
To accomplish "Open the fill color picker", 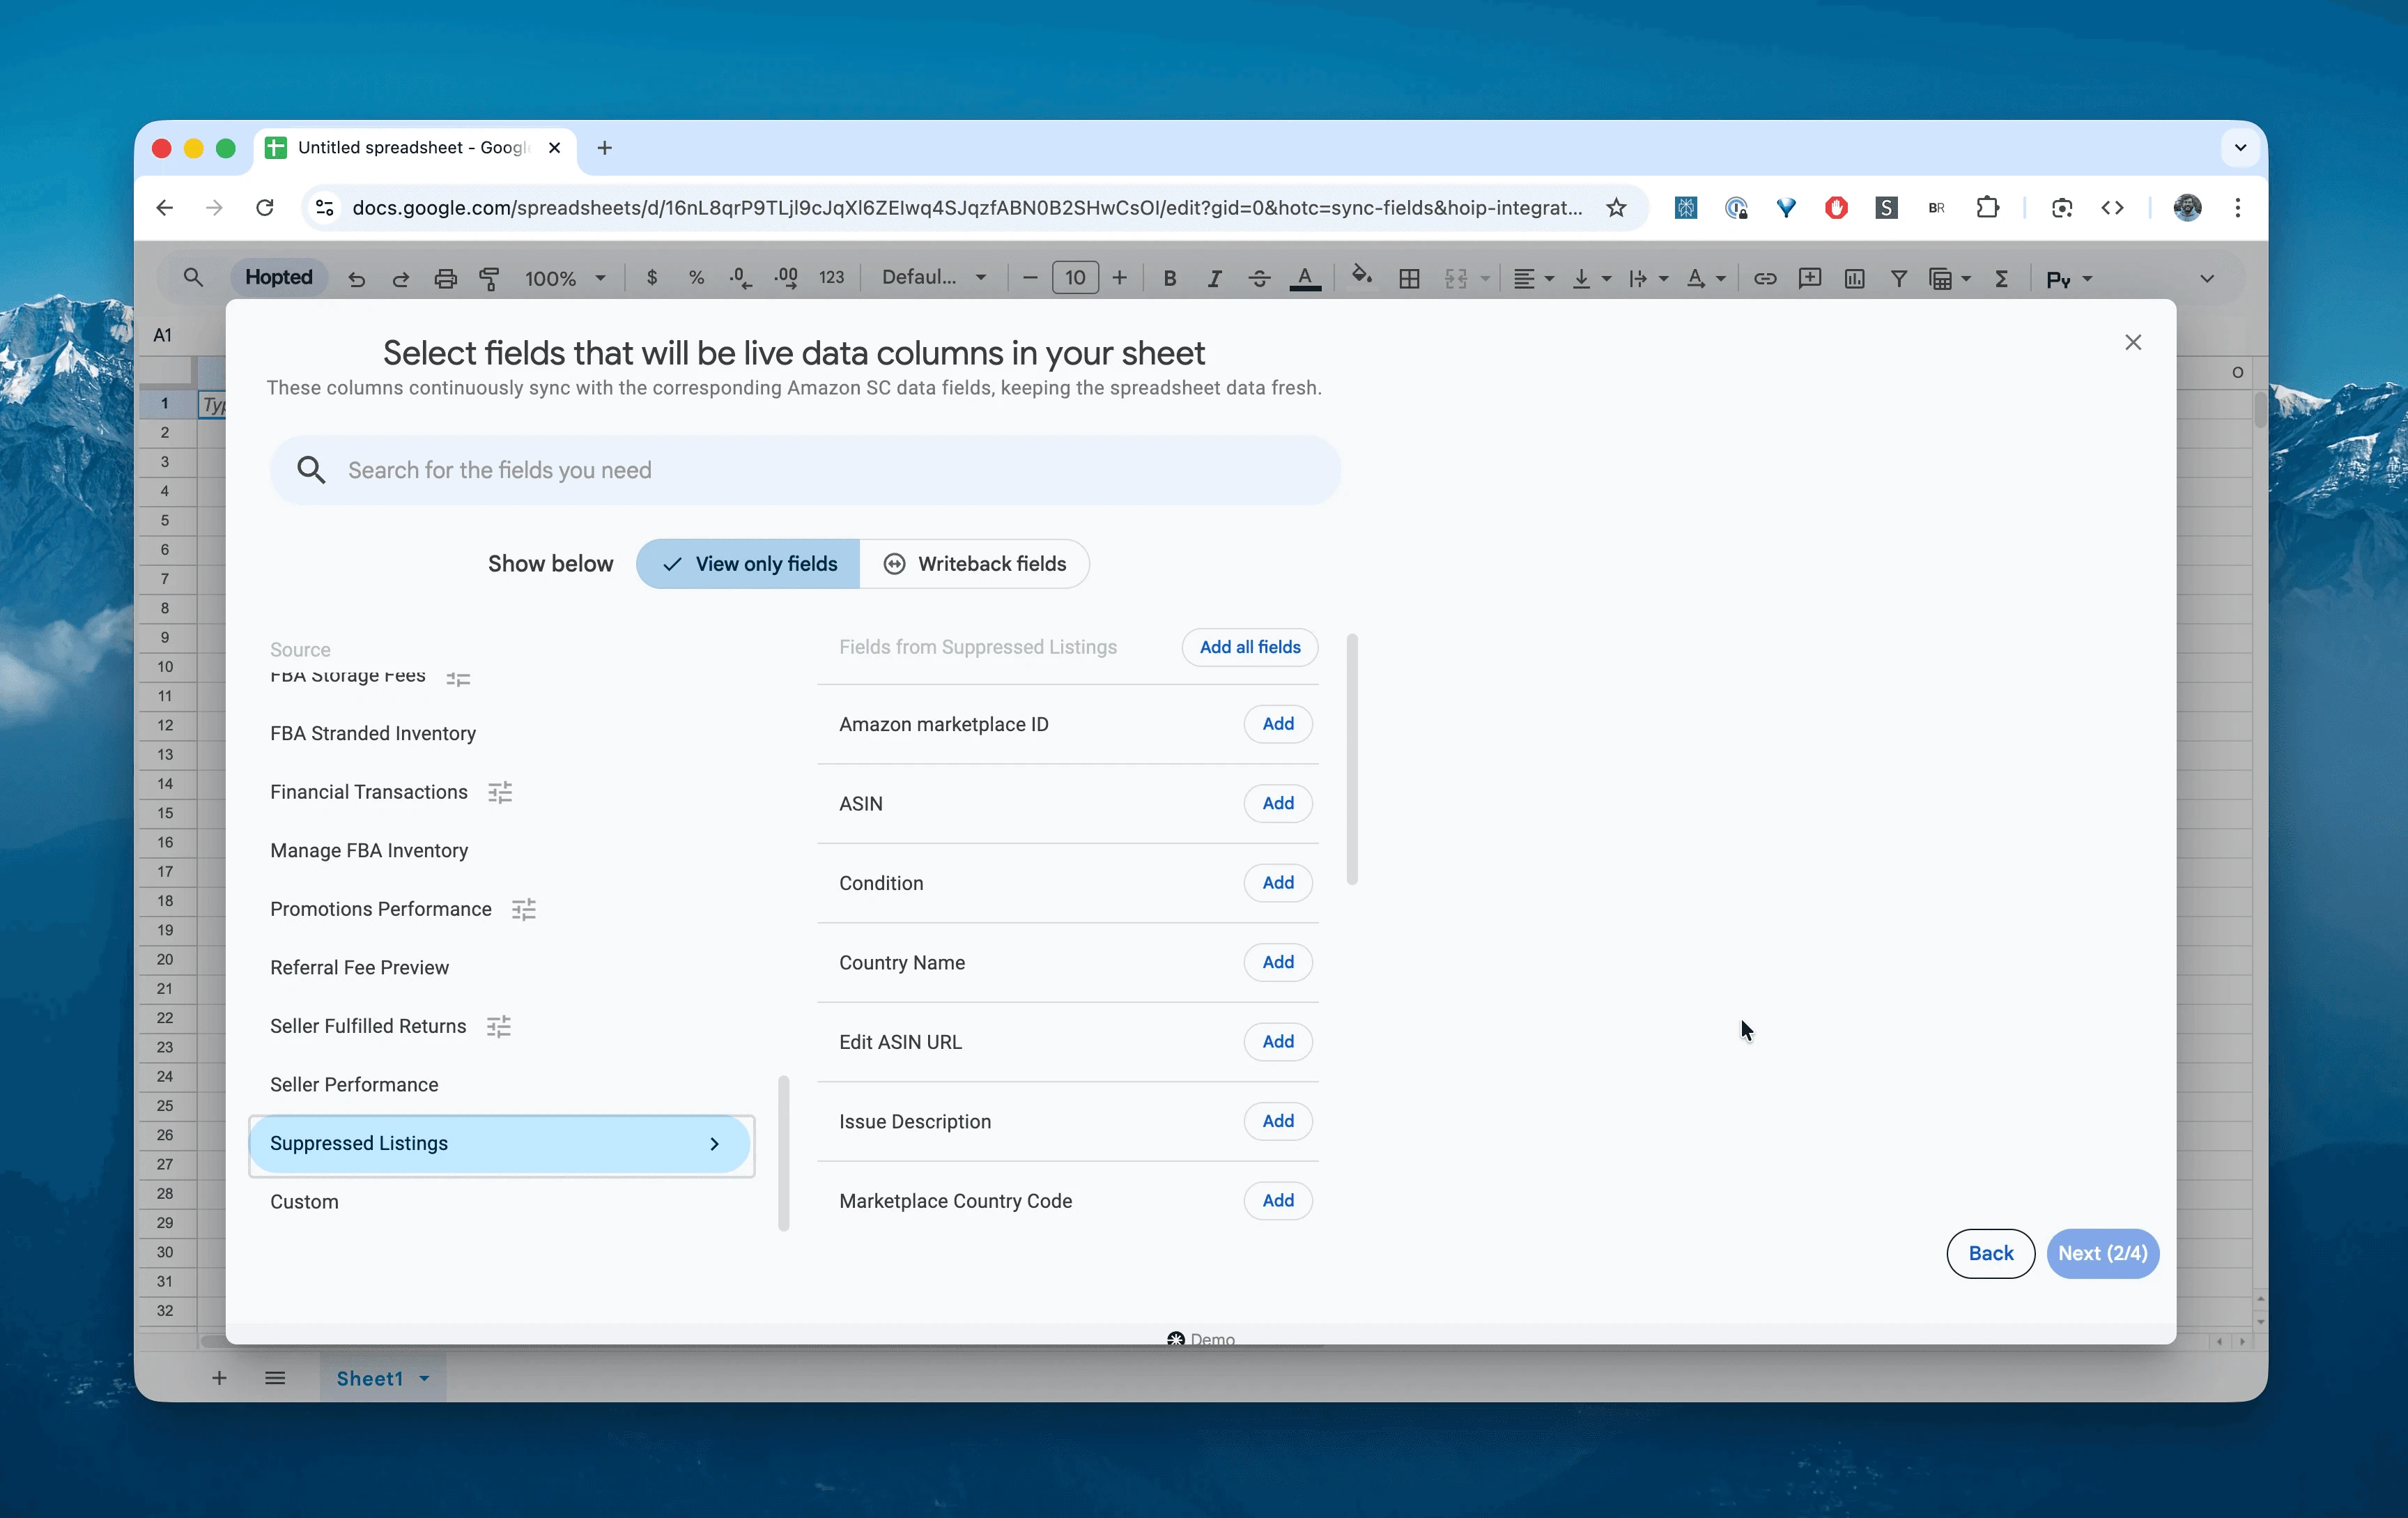I will 1361,276.
